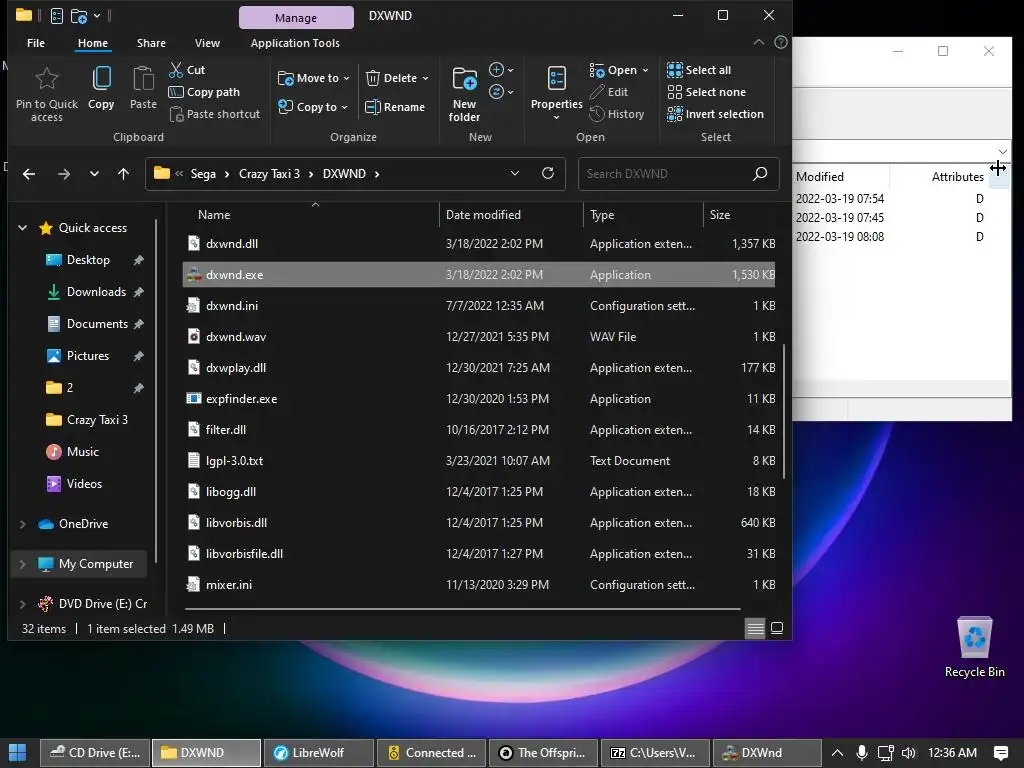Screen dimensions: 1024x768
Task: Open the Recycle Bin desktop icon
Action: click(x=974, y=647)
